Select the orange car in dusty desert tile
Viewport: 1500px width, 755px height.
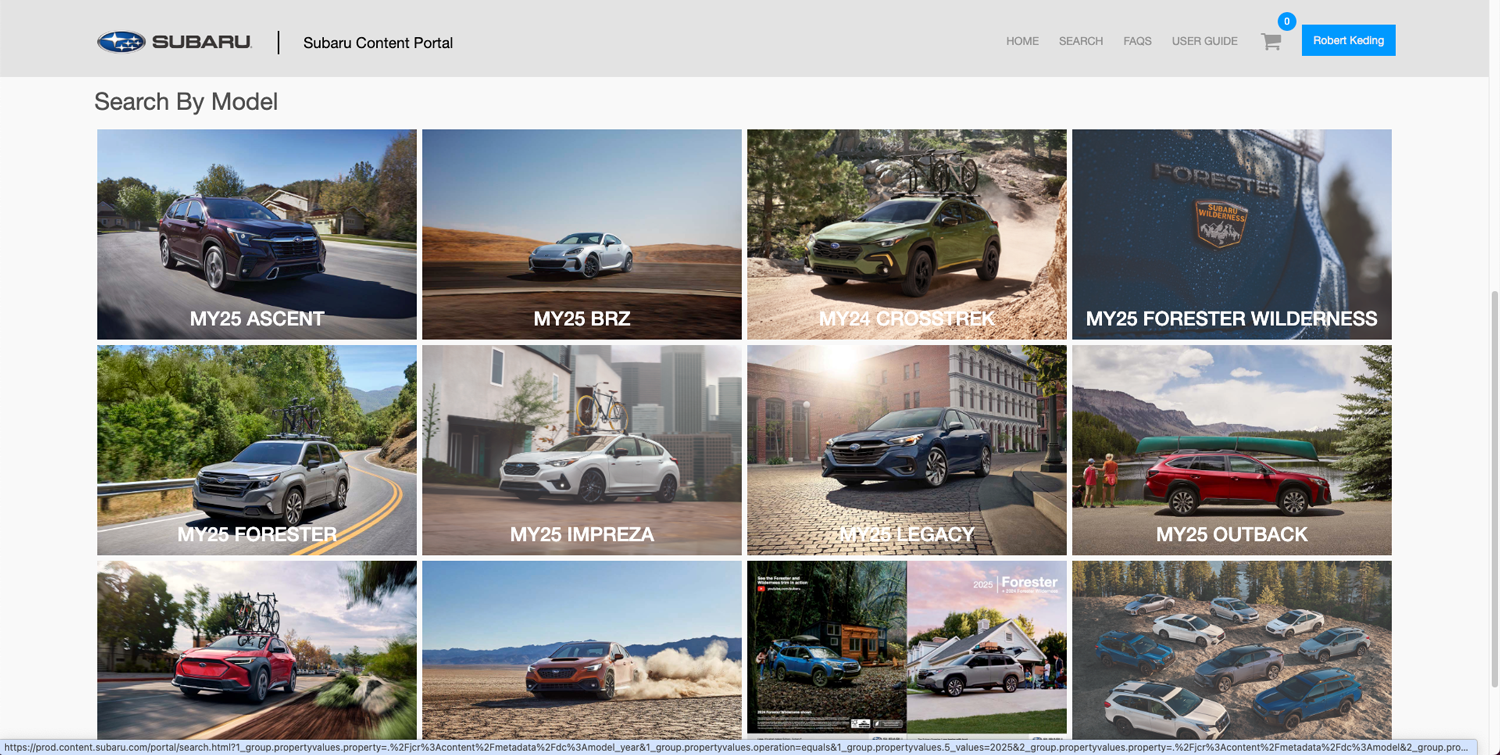582,650
